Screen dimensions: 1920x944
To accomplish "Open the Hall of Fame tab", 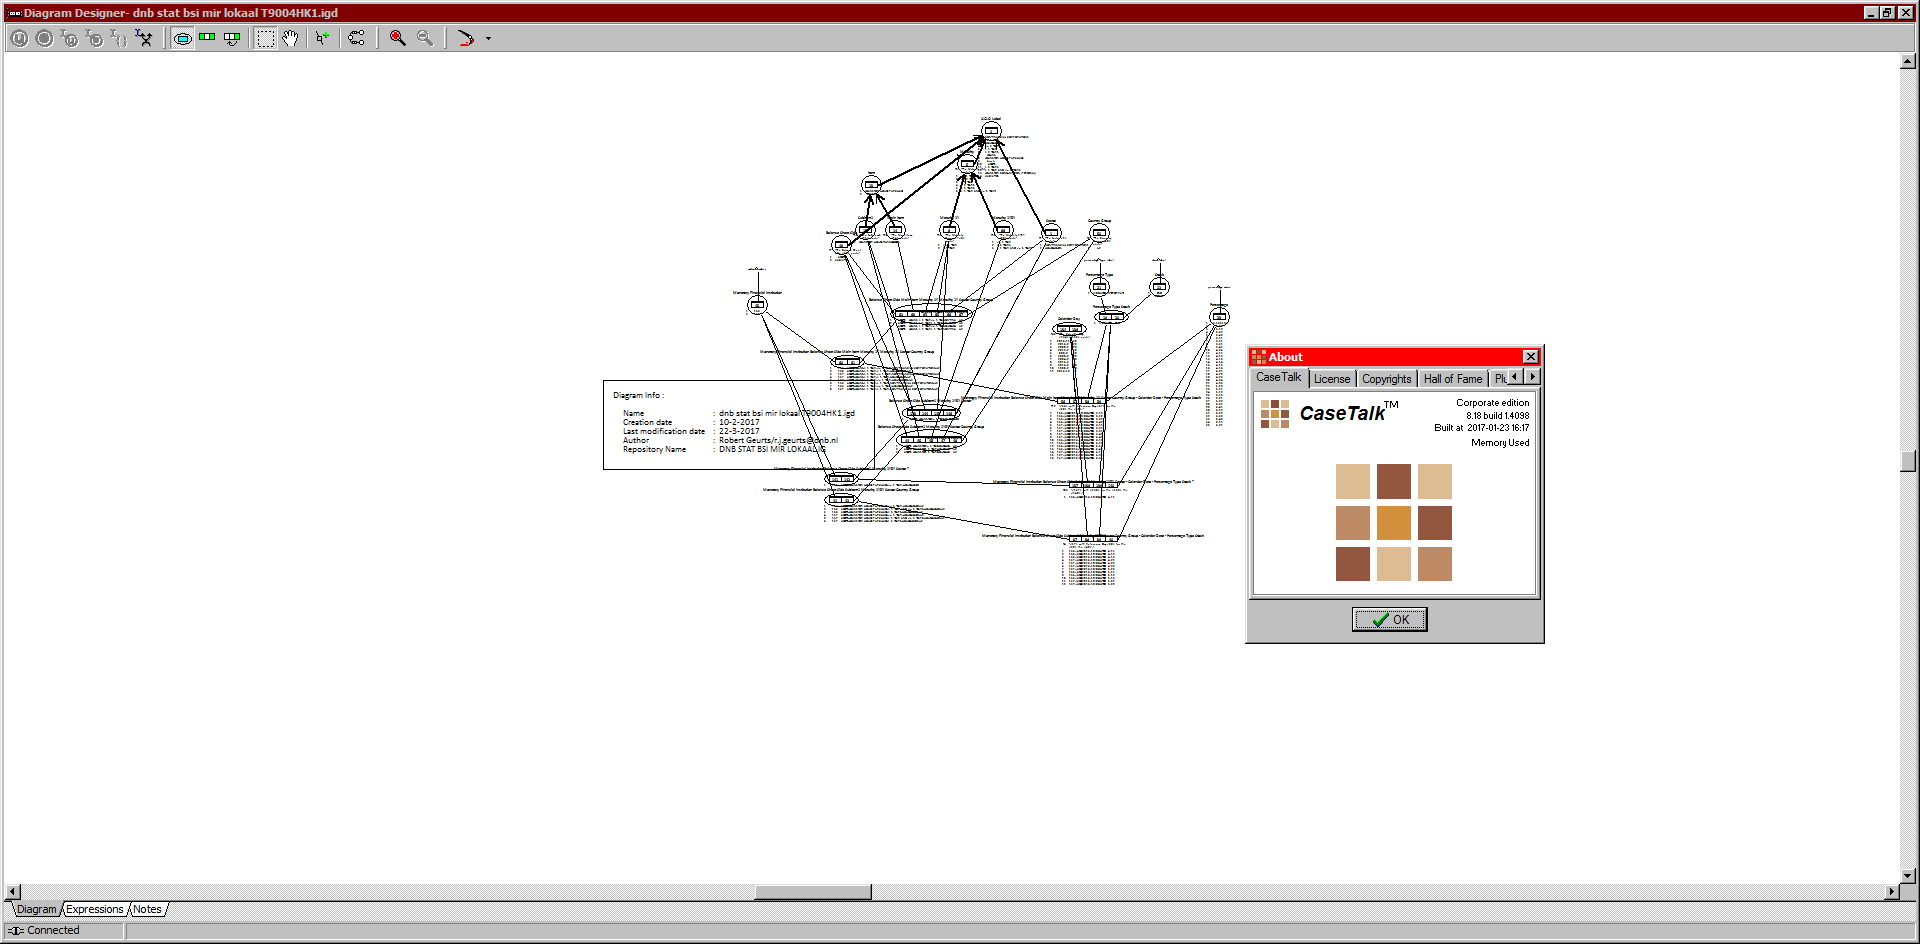I will click(1452, 379).
